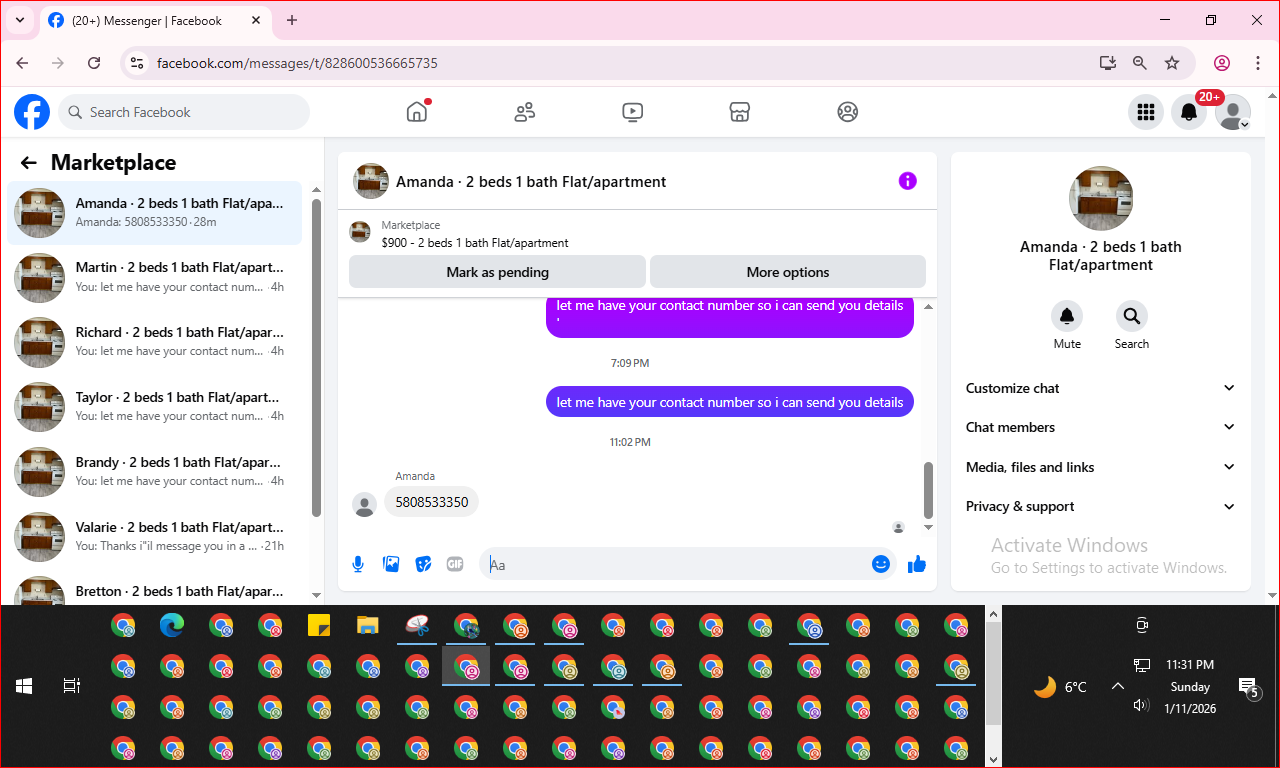Open the $900 Marketplace listing link
Viewport: 1280px width, 768px height.
point(475,243)
